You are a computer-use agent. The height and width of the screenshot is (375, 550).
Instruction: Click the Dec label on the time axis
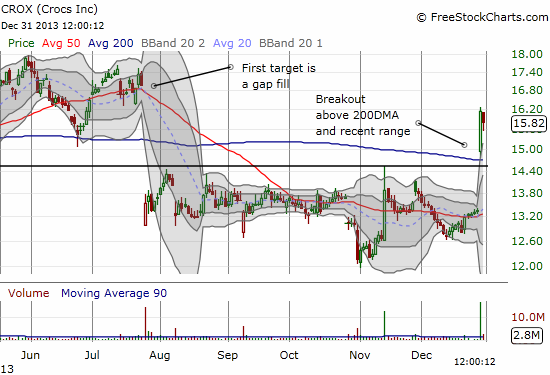(x=421, y=355)
